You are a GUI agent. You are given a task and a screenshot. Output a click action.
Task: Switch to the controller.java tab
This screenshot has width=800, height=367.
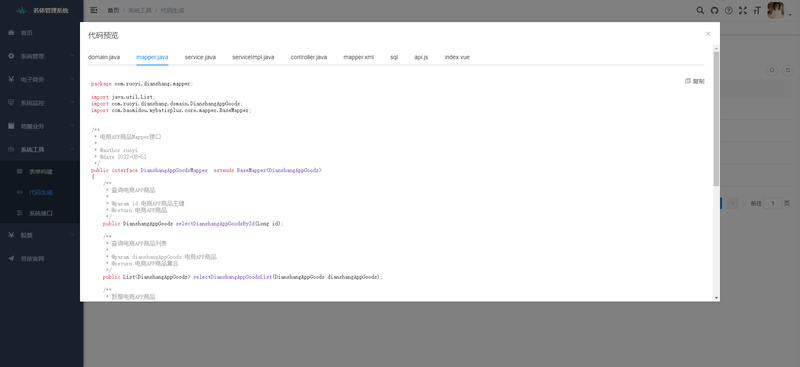[309, 57]
